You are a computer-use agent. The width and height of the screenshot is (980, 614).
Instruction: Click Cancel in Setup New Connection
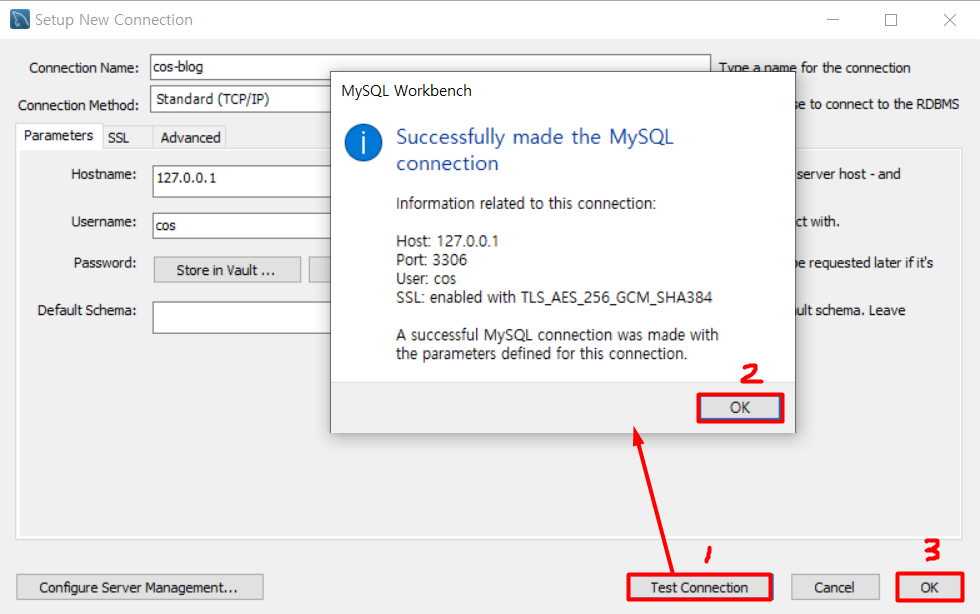coord(834,587)
